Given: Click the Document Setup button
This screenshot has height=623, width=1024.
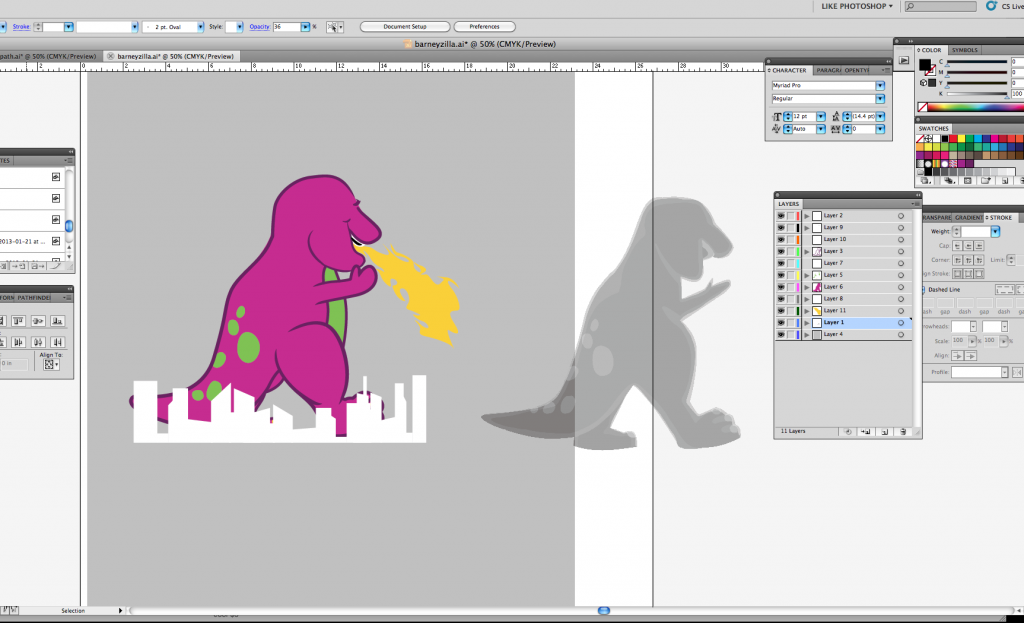Looking at the screenshot, I should click(x=405, y=27).
